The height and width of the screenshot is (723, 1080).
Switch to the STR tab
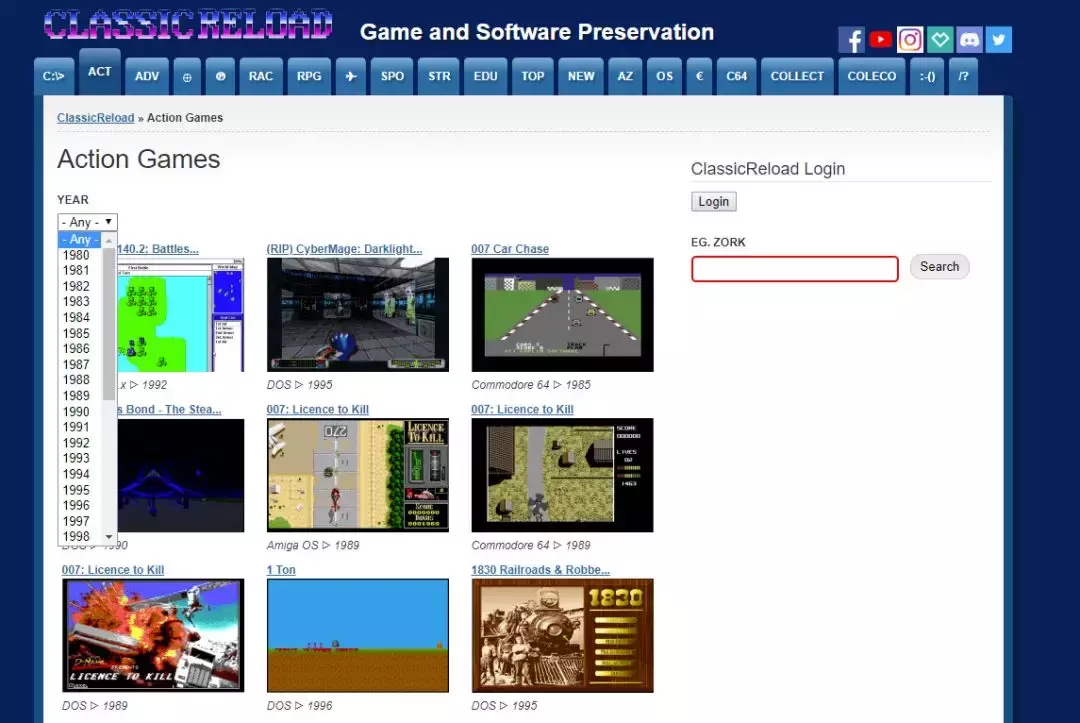click(x=439, y=76)
